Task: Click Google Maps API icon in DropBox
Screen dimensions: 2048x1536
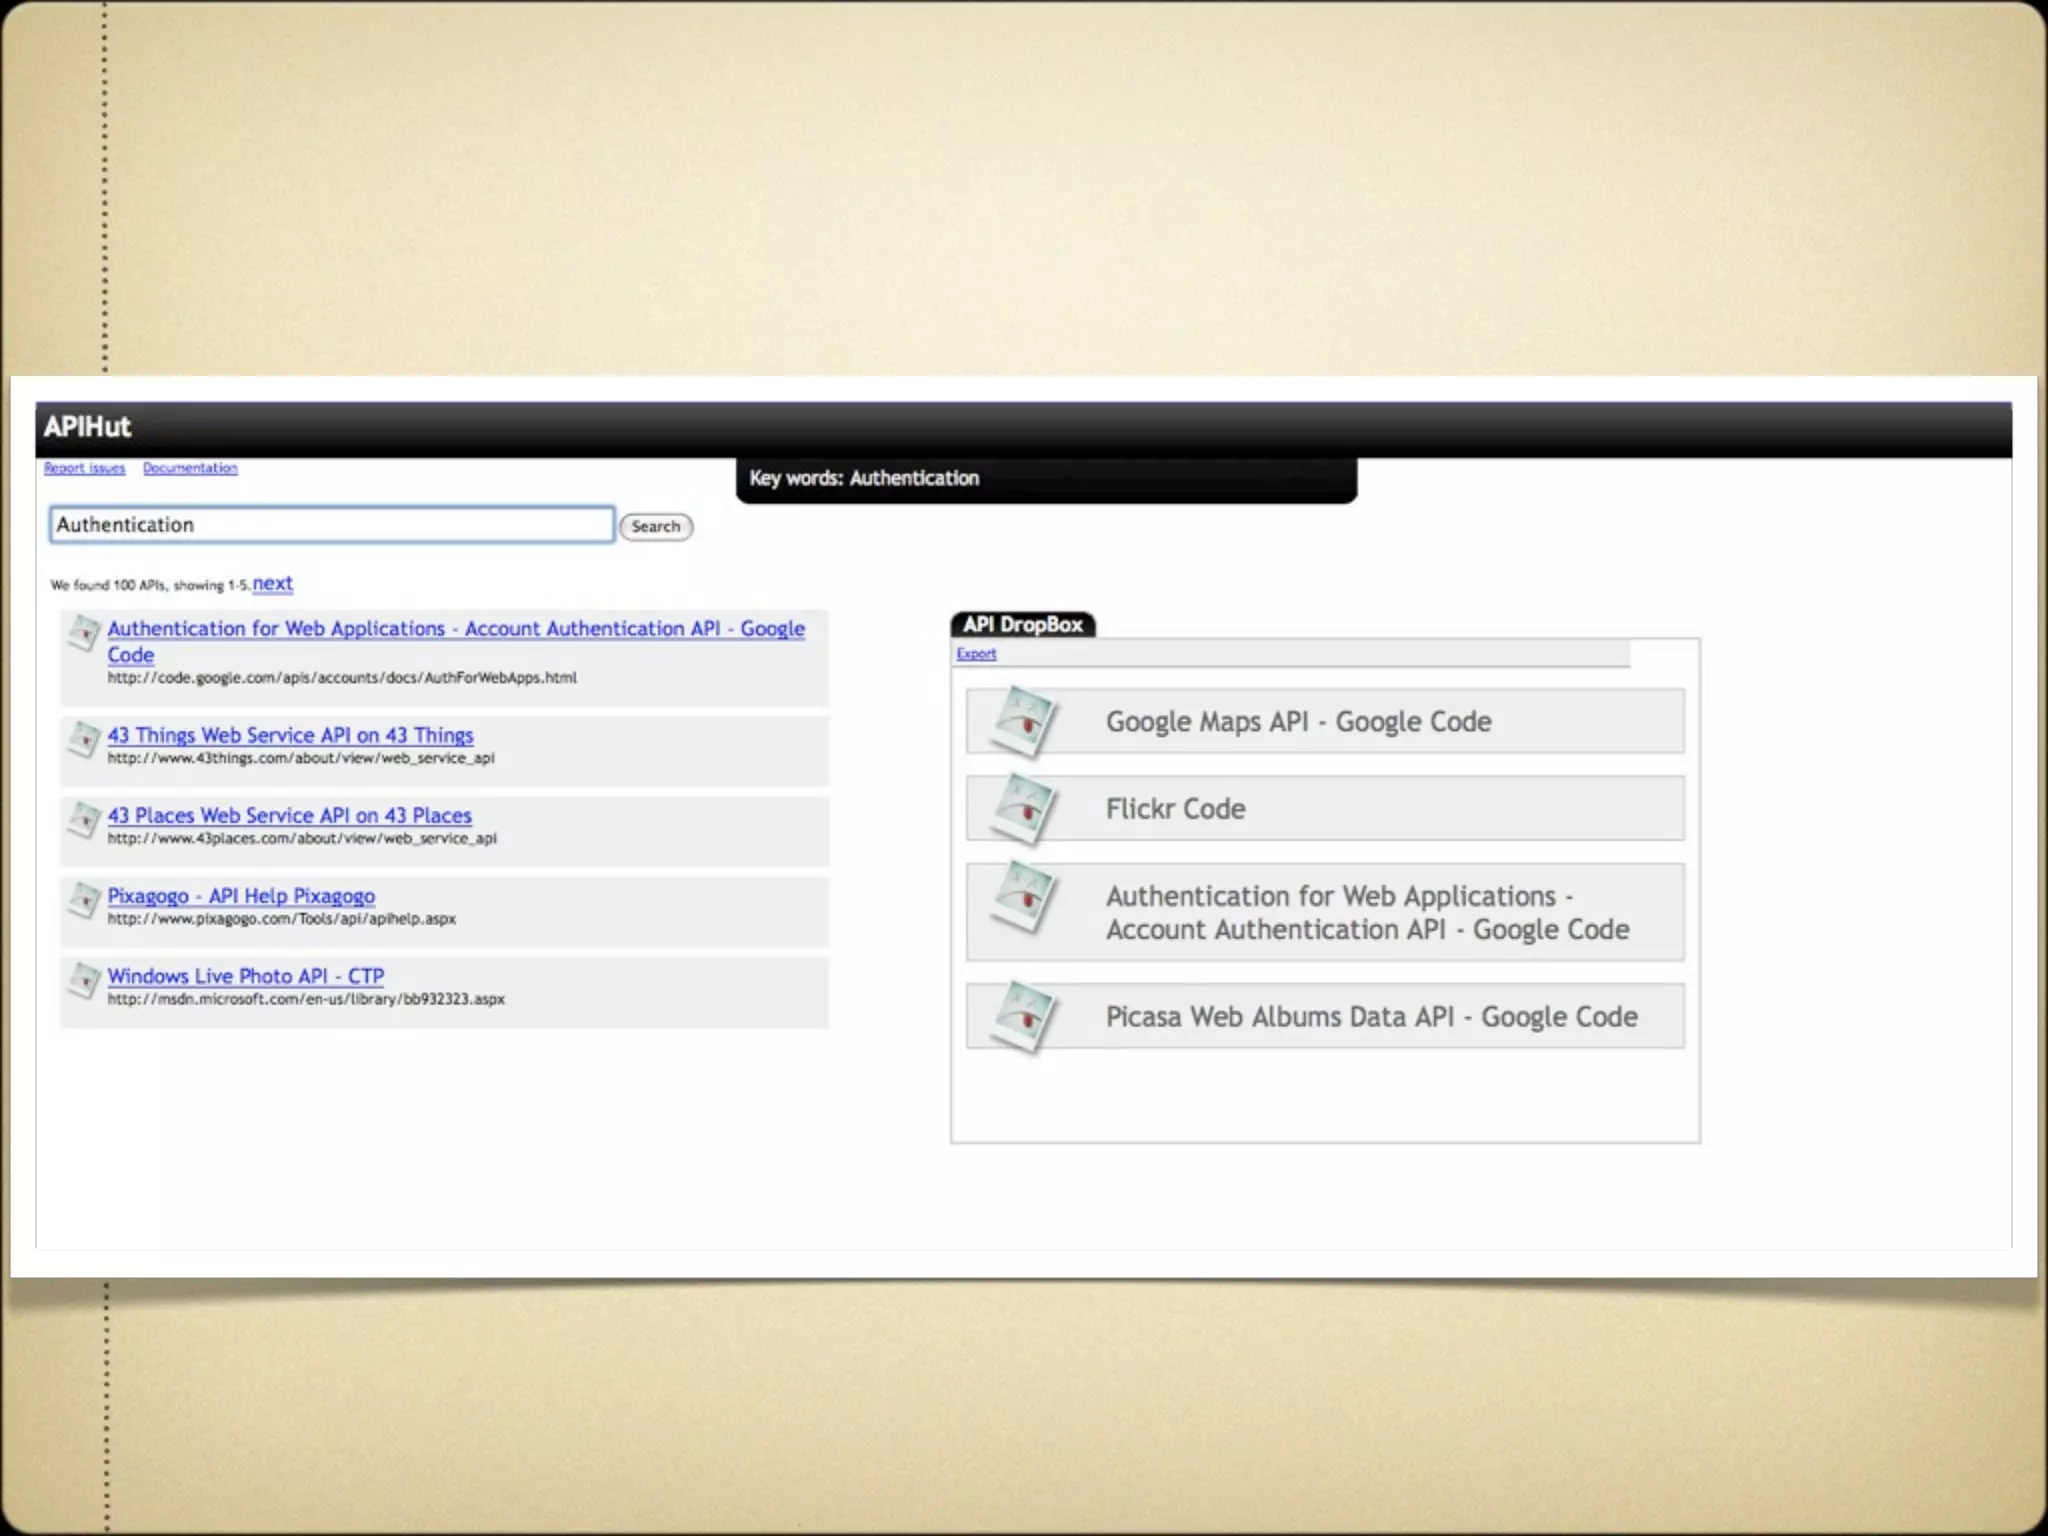Action: 1022,721
